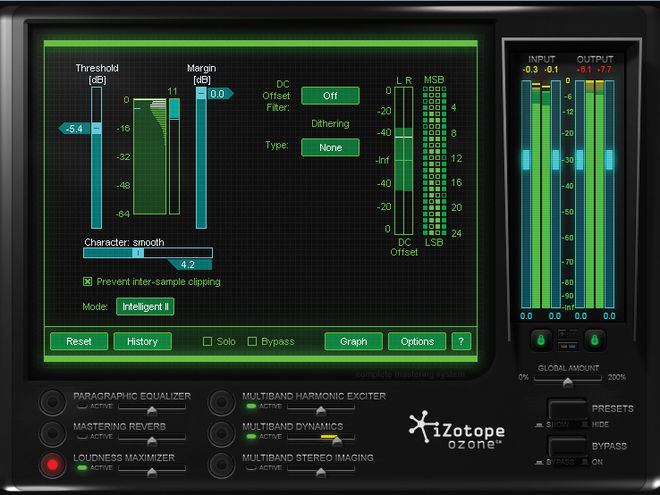Click the Paragraphic Equalizer amount slider
This screenshot has width=660, height=495.
[x=152, y=409]
